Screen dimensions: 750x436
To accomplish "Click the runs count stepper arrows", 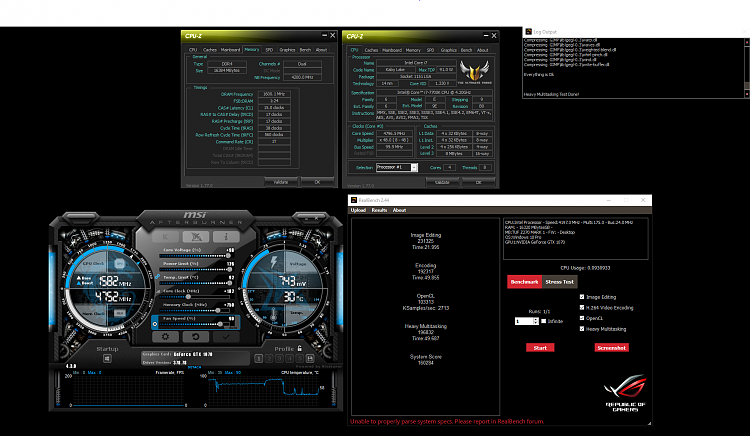I will point(536,321).
